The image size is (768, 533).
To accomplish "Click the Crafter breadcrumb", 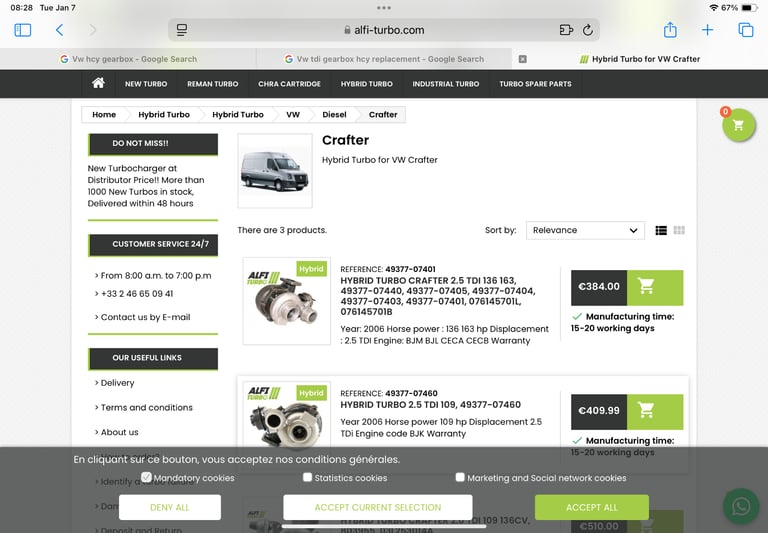I will 383,115.
